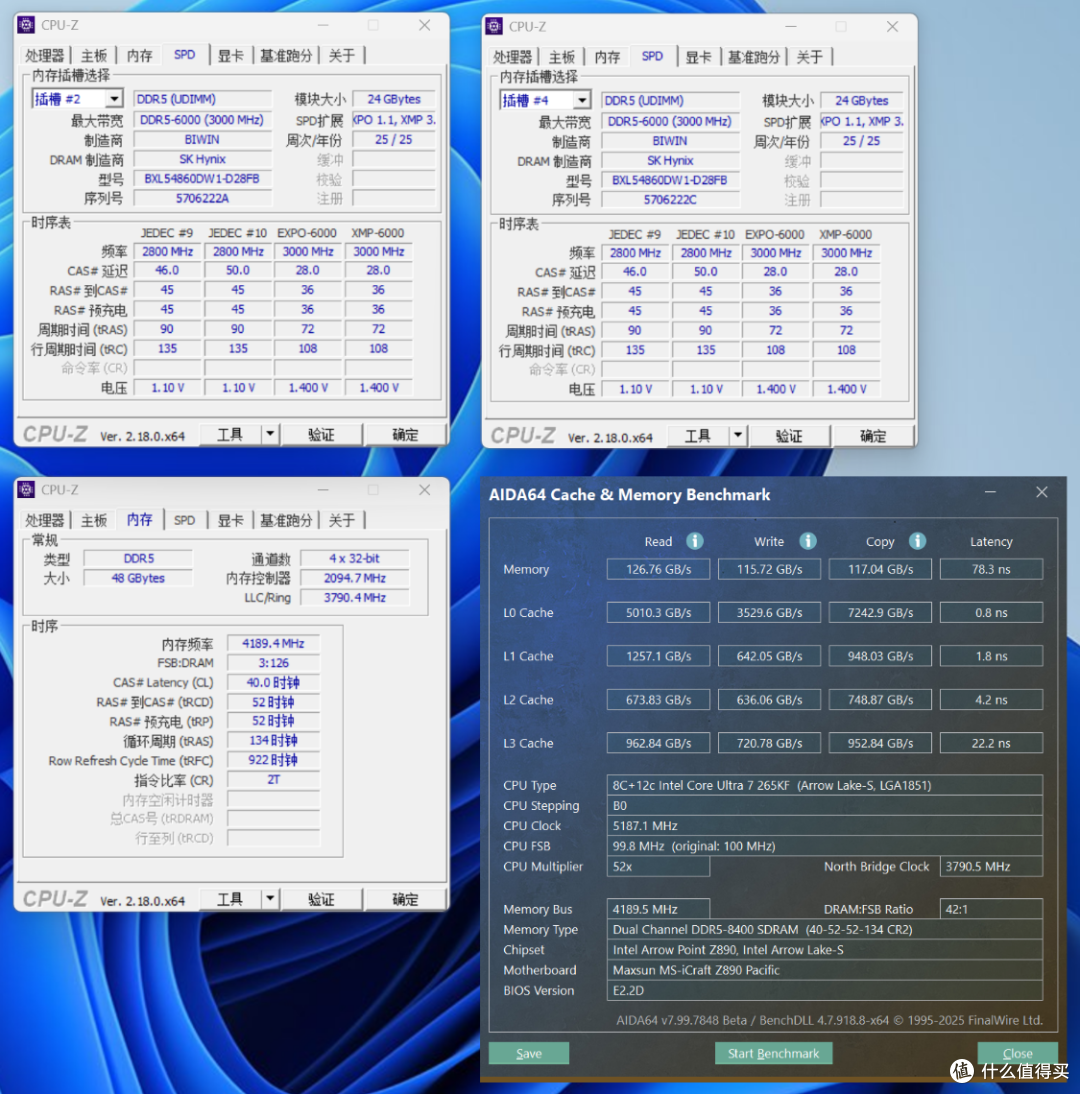Select 基准跑分 tab in slot #4 window
1080x1094 pixels.
point(753,57)
